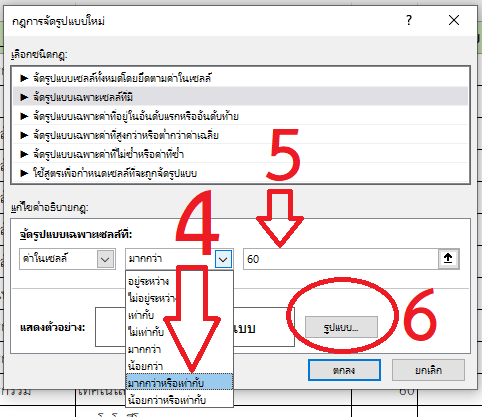The width and height of the screenshot is (482, 417).
Task: Choose มากกว่าหรือเท่ากับ from the operator list
Action: click(x=179, y=383)
